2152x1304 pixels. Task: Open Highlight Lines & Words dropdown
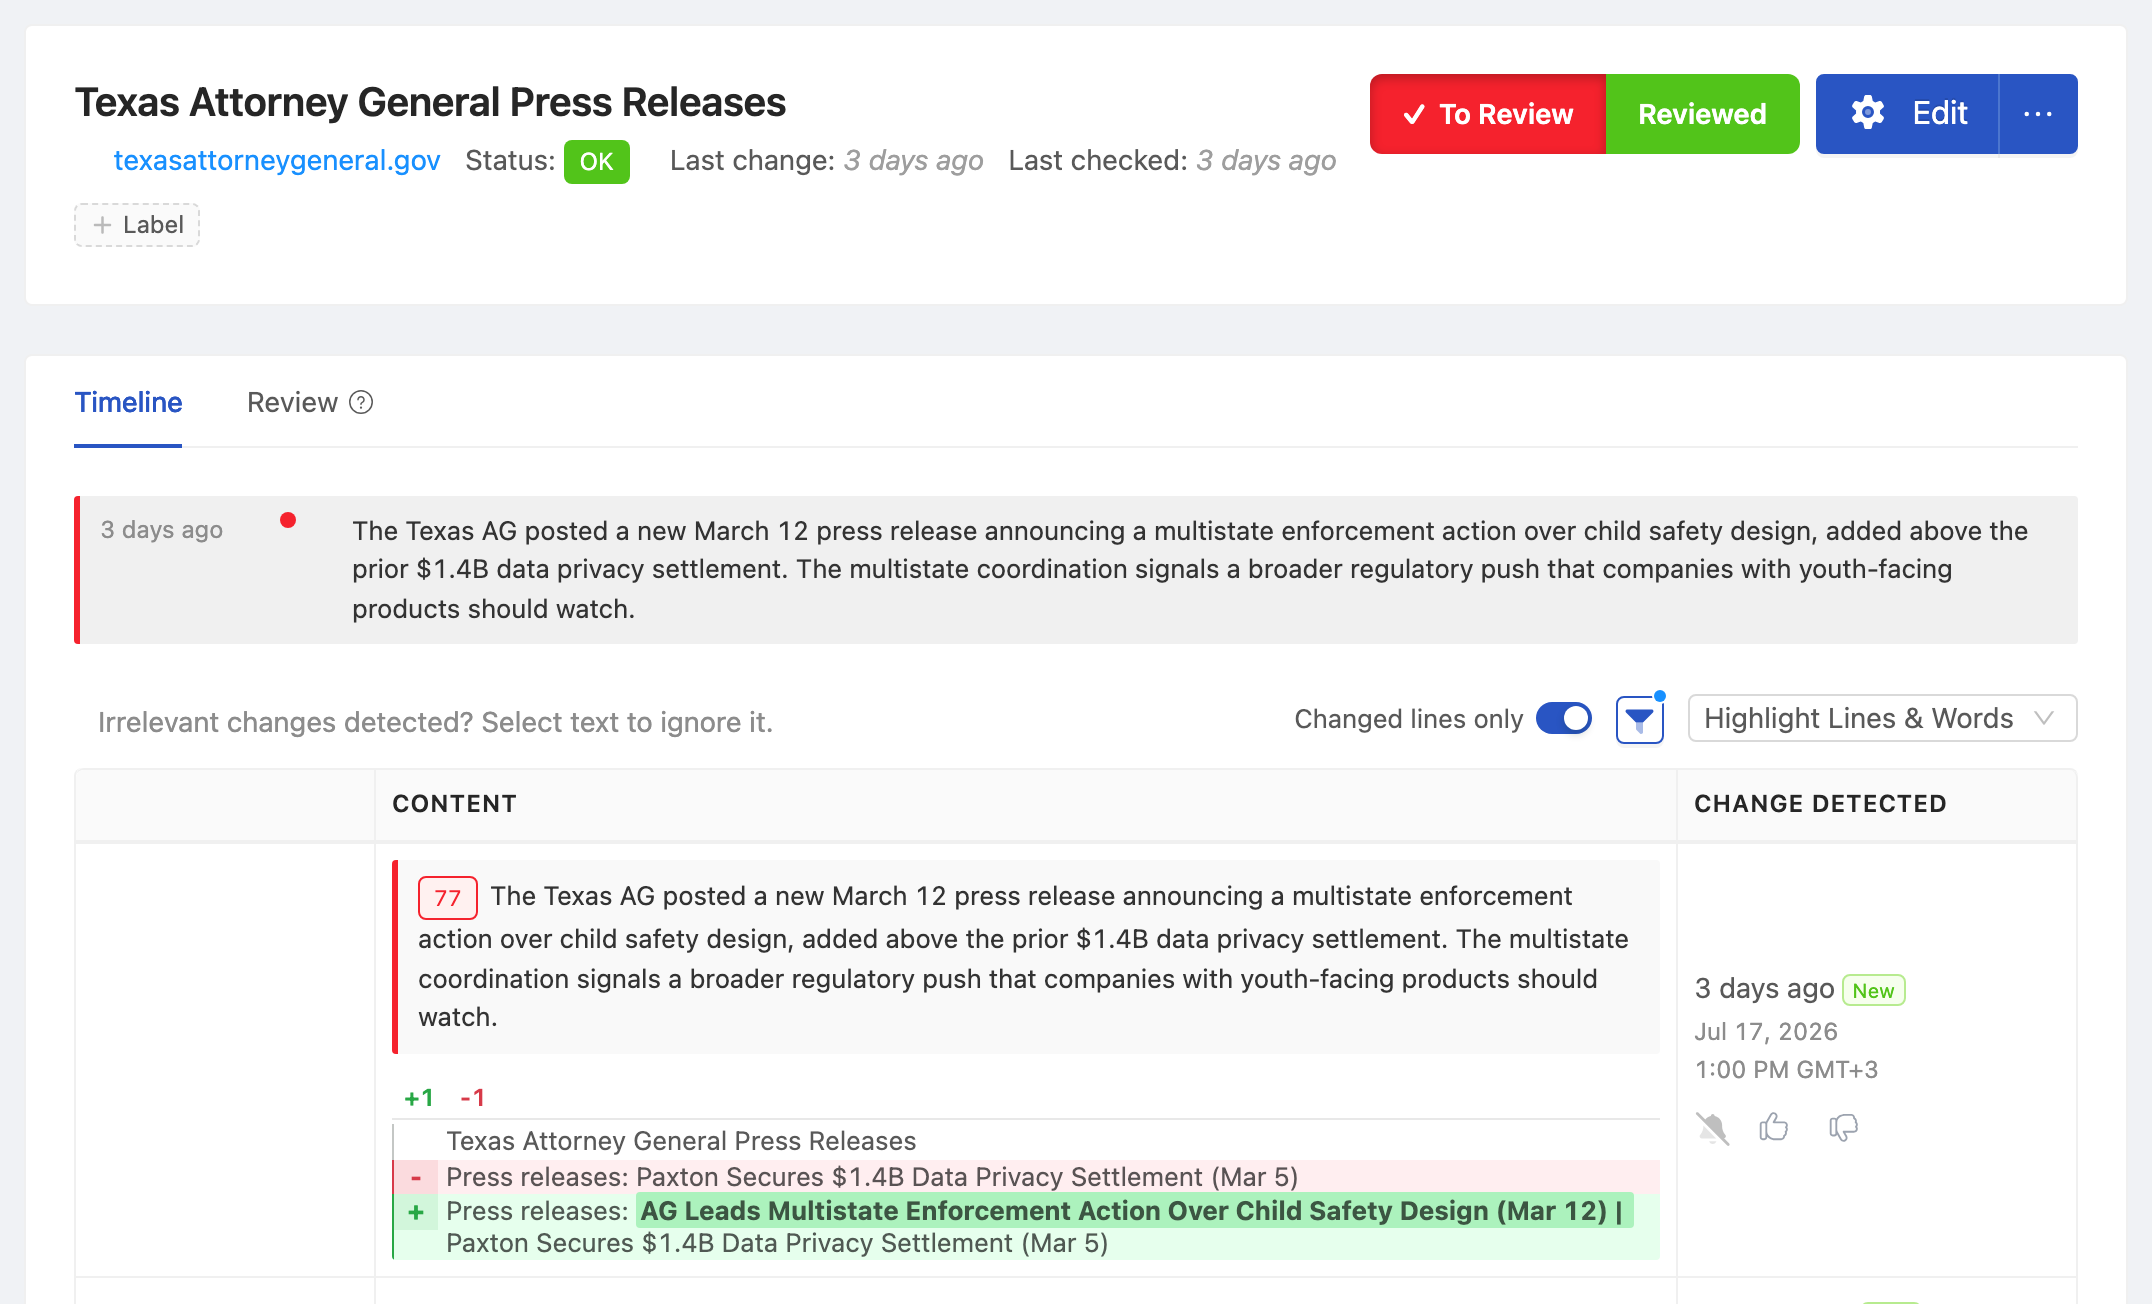pyautogui.click(x=1882, y=719)
